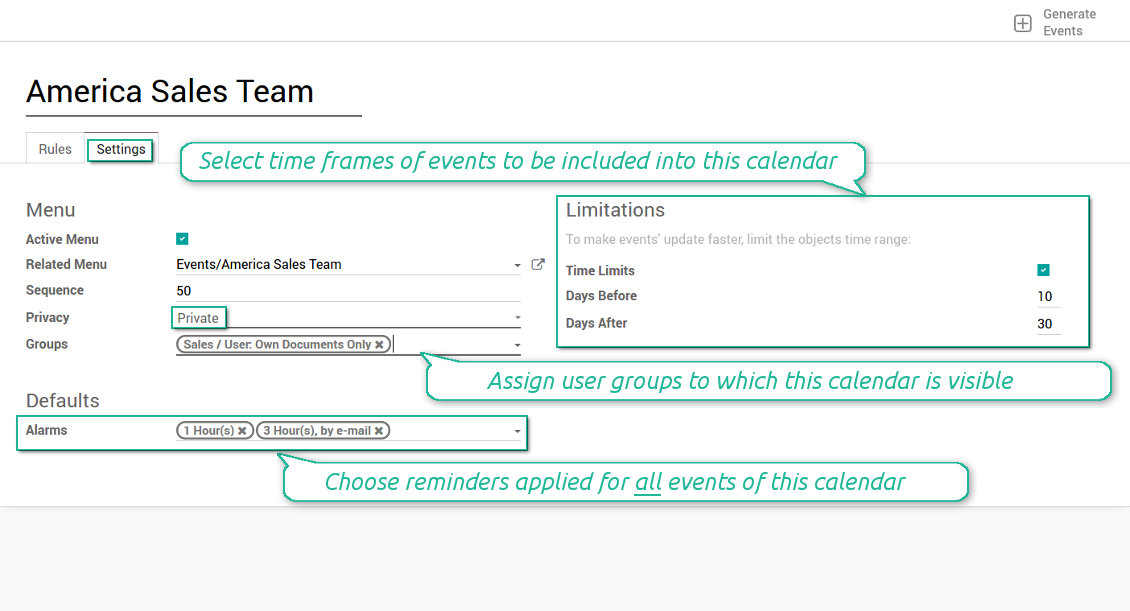Expand the Related Menu dropdown arrow
The width and height of the screenshot is (1130, 611).
517,266
